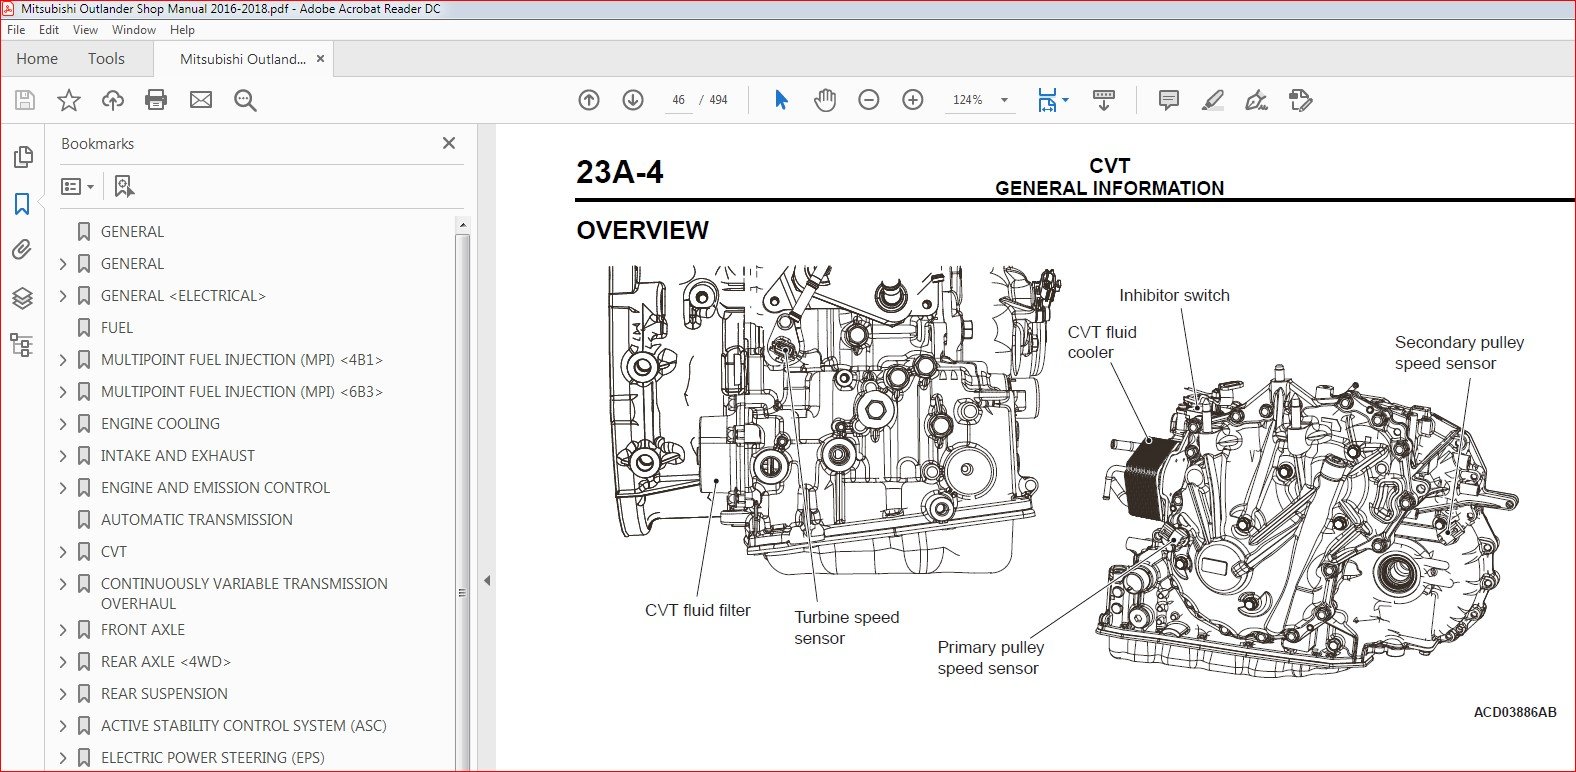This screenshot has height=772, width=1576.
Task: Expand the ENGINE COOLING bookmark
Action: pyautogui.click(x=63, y=424)
